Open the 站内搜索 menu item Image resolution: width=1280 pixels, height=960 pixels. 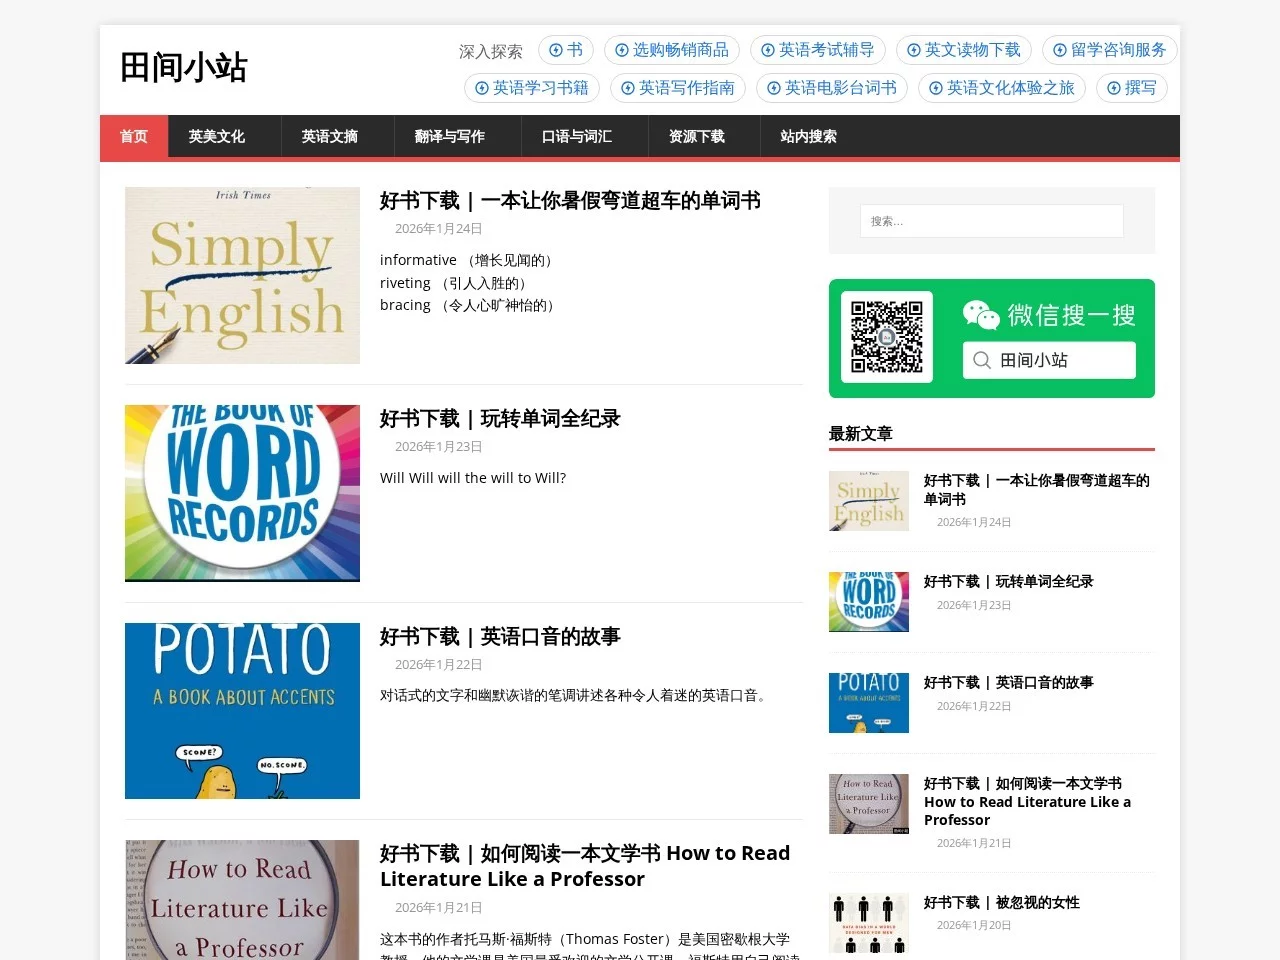point(808,136)
